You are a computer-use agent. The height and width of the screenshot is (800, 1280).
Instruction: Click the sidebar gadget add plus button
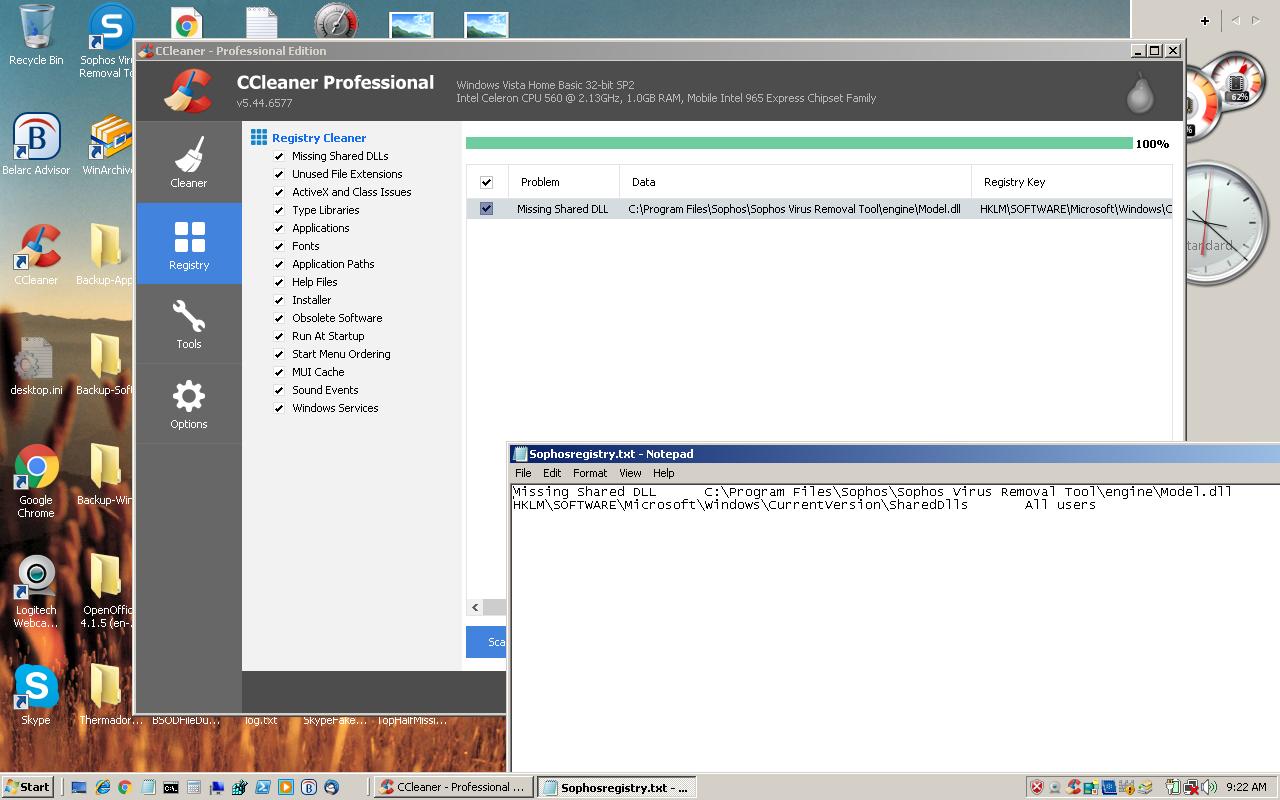(x=1205, y=20)
